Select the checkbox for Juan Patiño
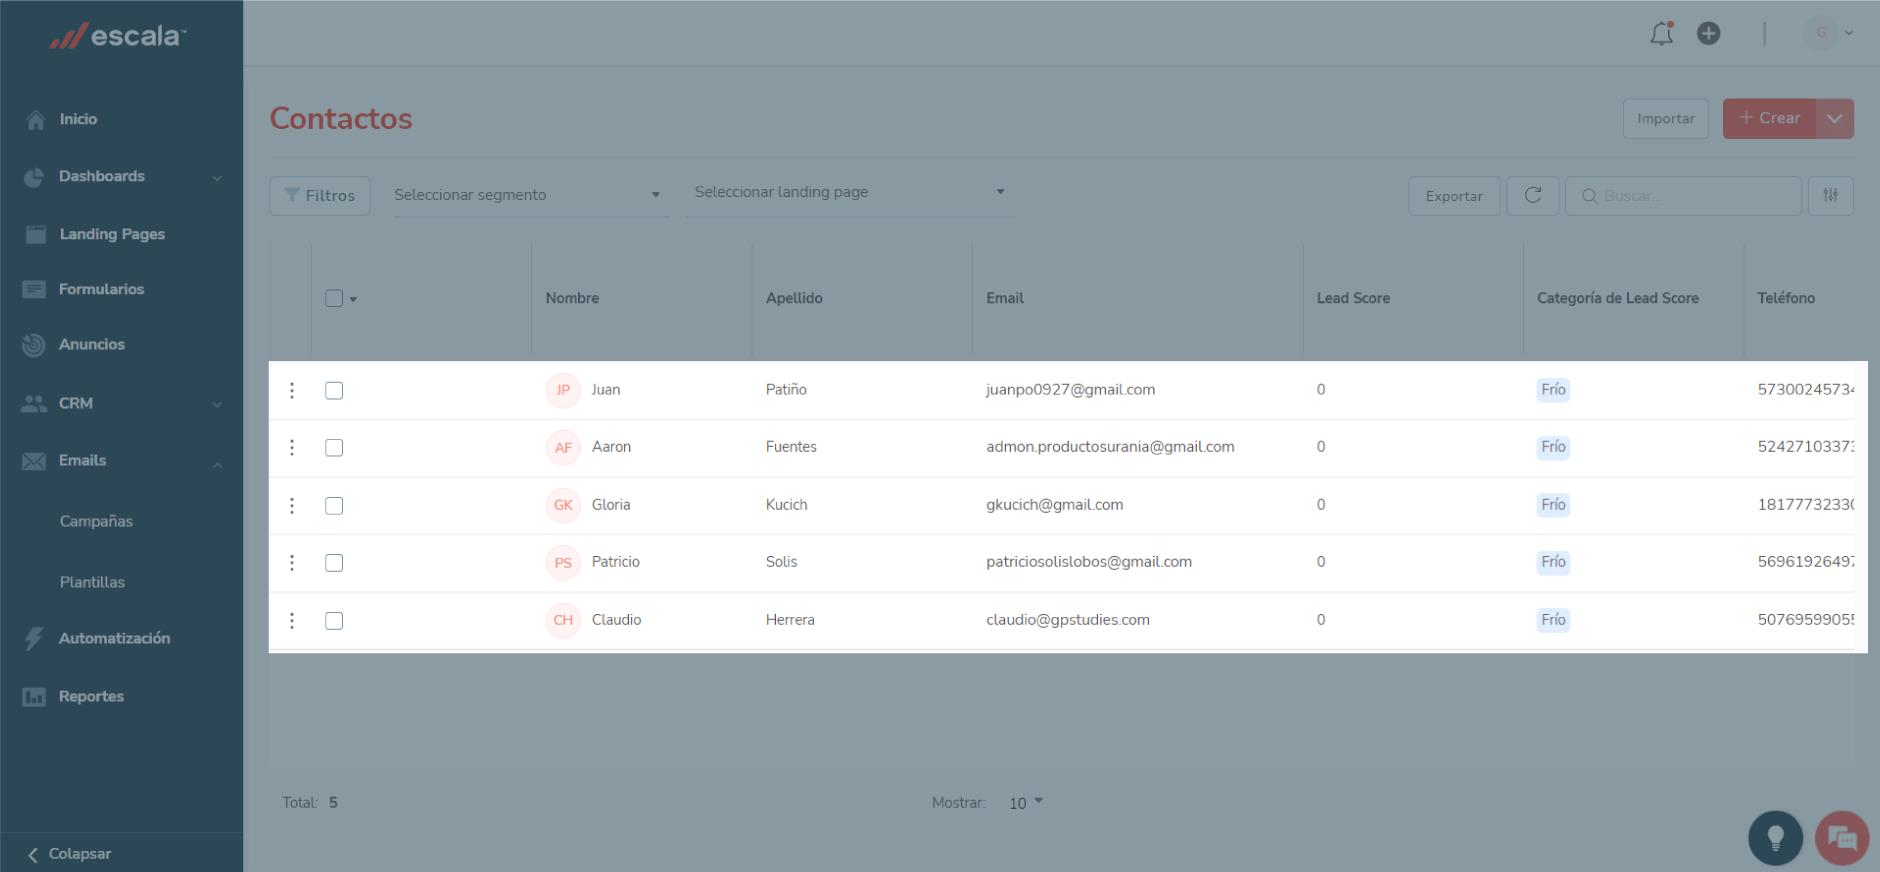Image resolution: width=1880 pixels, height=872 pixels. coord(334,390)
